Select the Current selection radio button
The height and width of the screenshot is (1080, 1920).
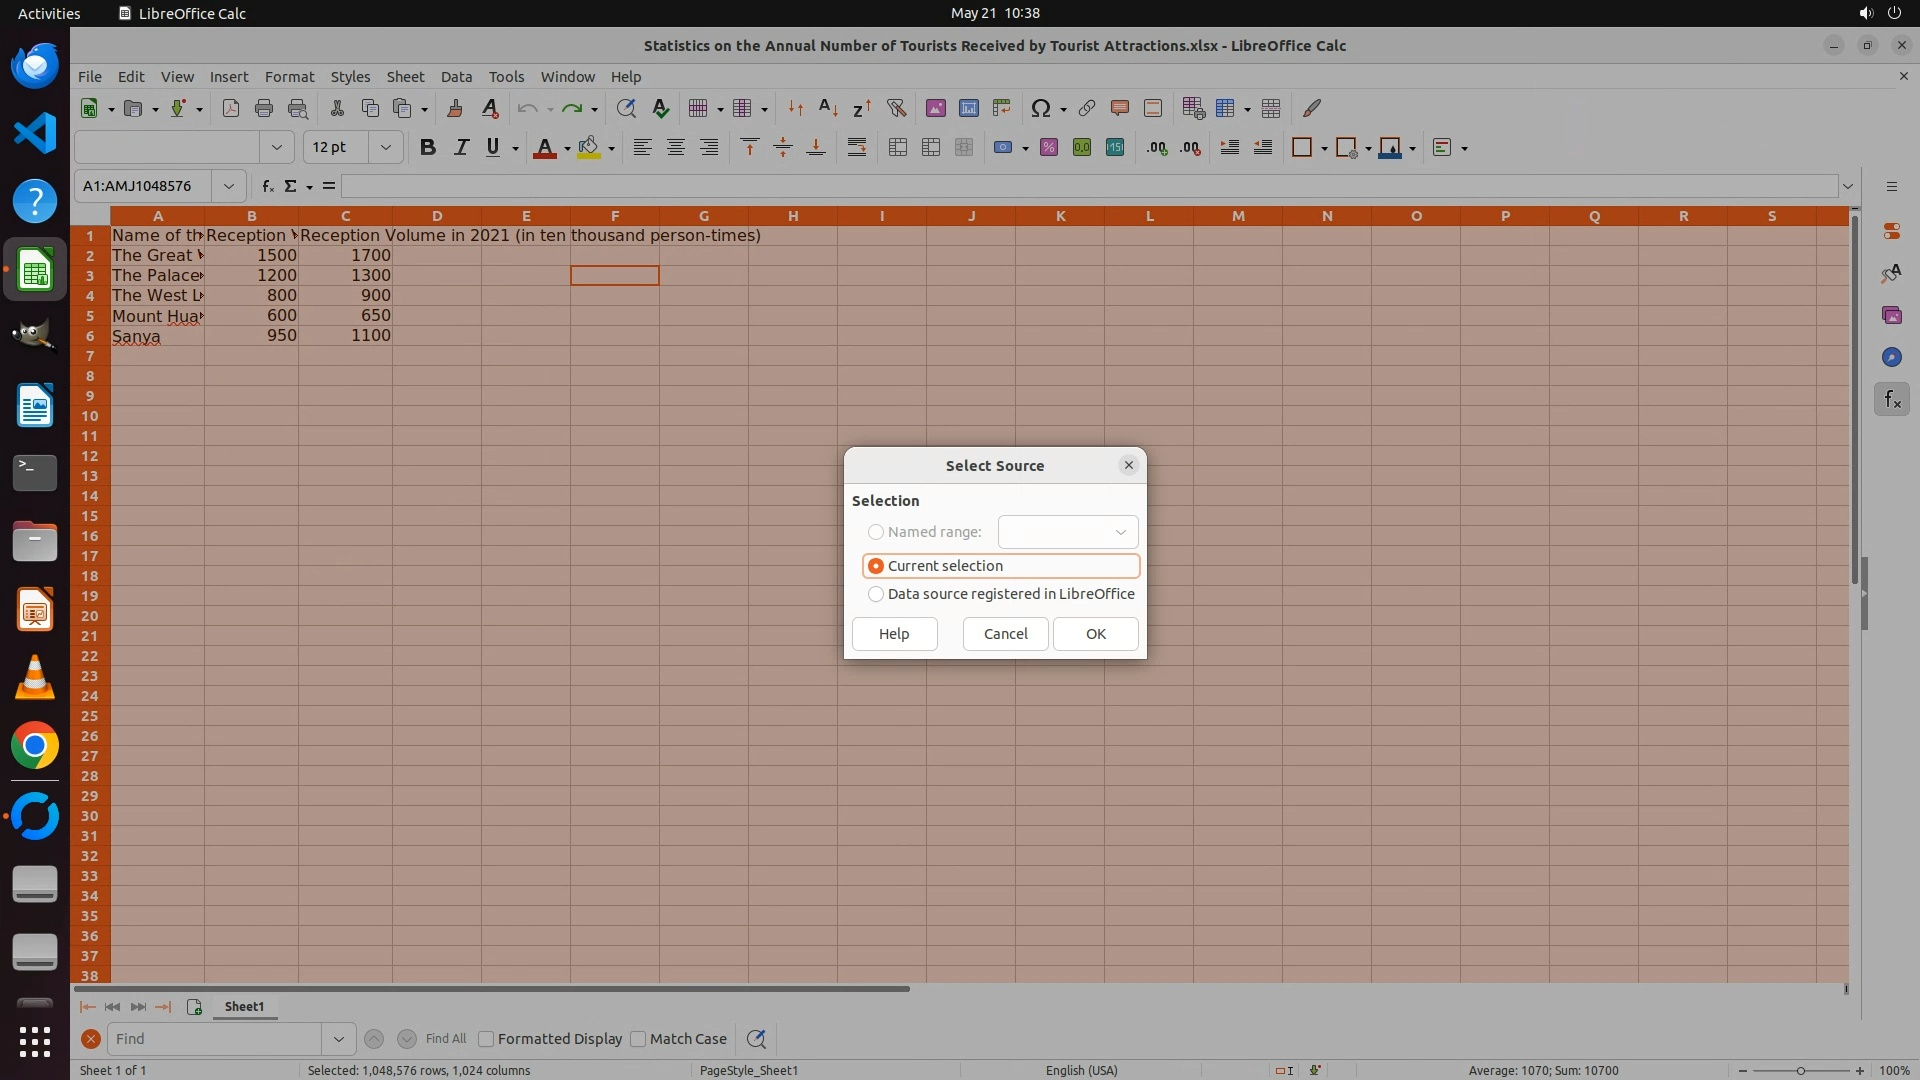tap(876, 566)
